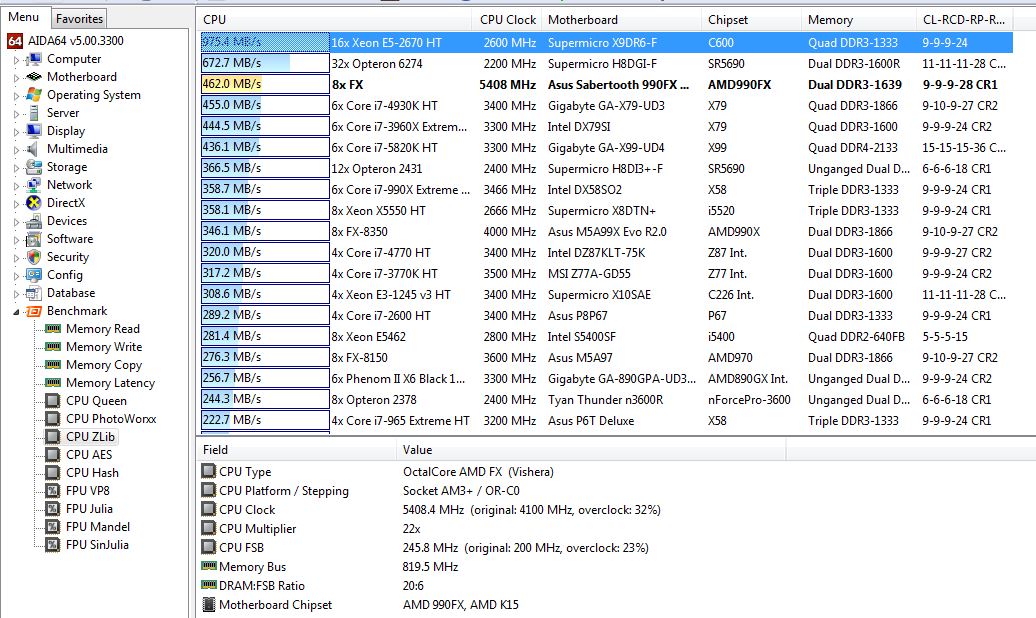
Task: Expand the Operating System tree node
Action: [17, 96]
